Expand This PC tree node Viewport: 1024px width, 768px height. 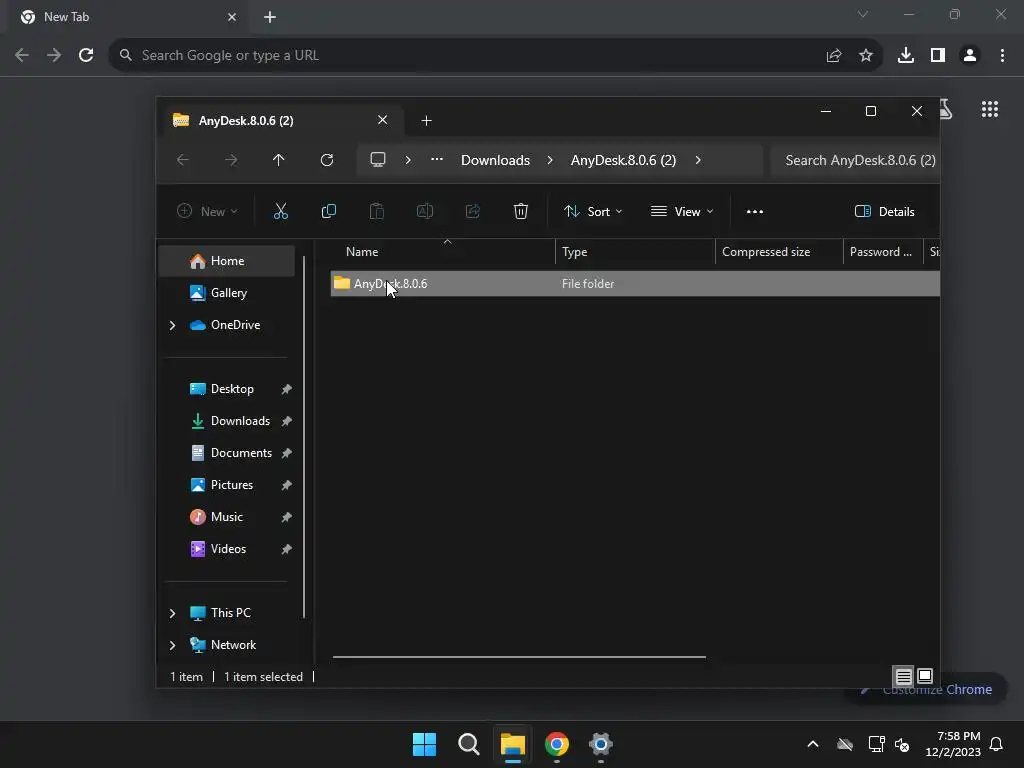pos(172,613)
